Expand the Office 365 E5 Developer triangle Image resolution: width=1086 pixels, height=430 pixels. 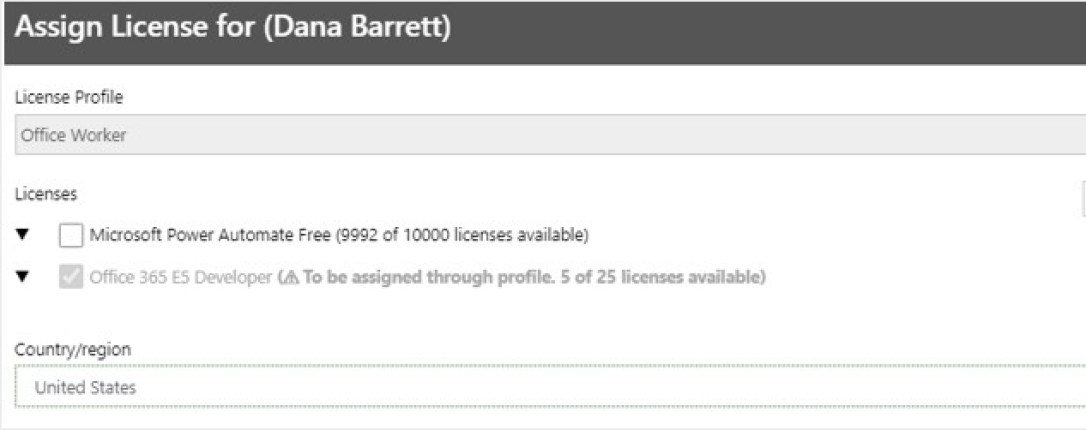[23, 278]
